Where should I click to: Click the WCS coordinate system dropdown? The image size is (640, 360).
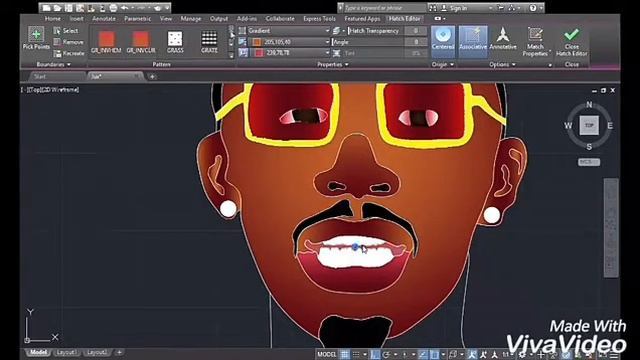pyautogui.click(x=589, y=162)
